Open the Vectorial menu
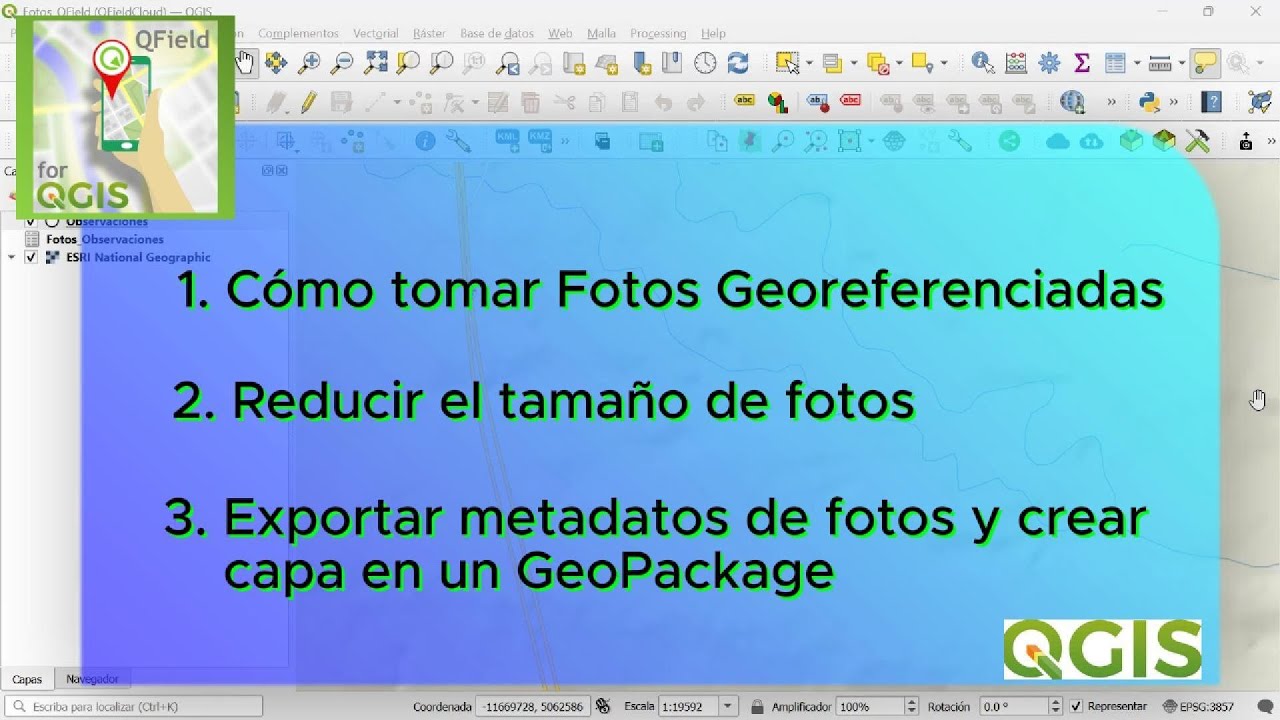Viewport: 1280px width, 720px height. click(376, 33)
